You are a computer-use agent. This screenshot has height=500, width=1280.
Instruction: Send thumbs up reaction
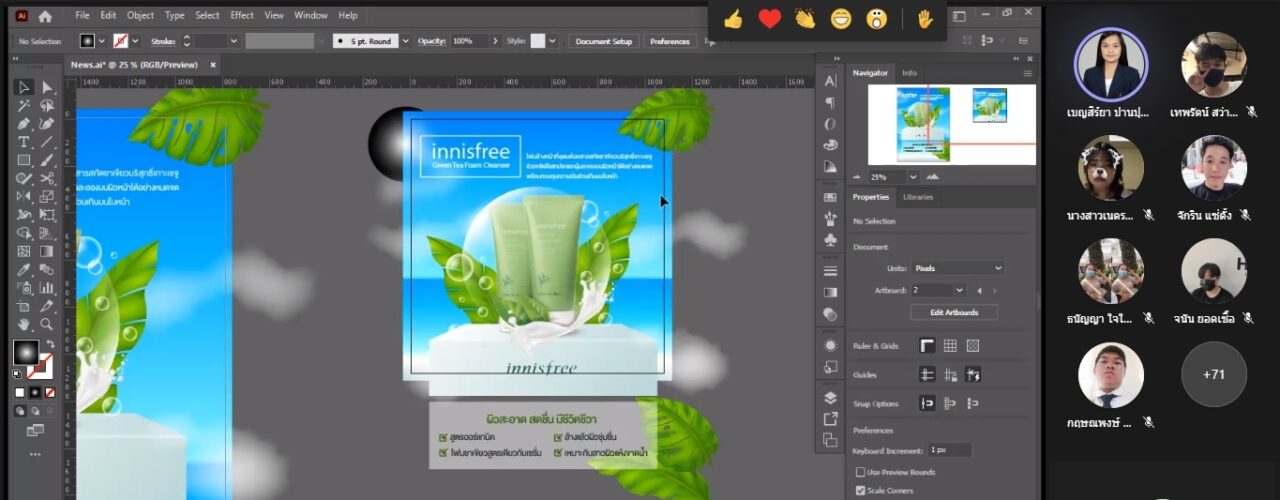(733, 19)
